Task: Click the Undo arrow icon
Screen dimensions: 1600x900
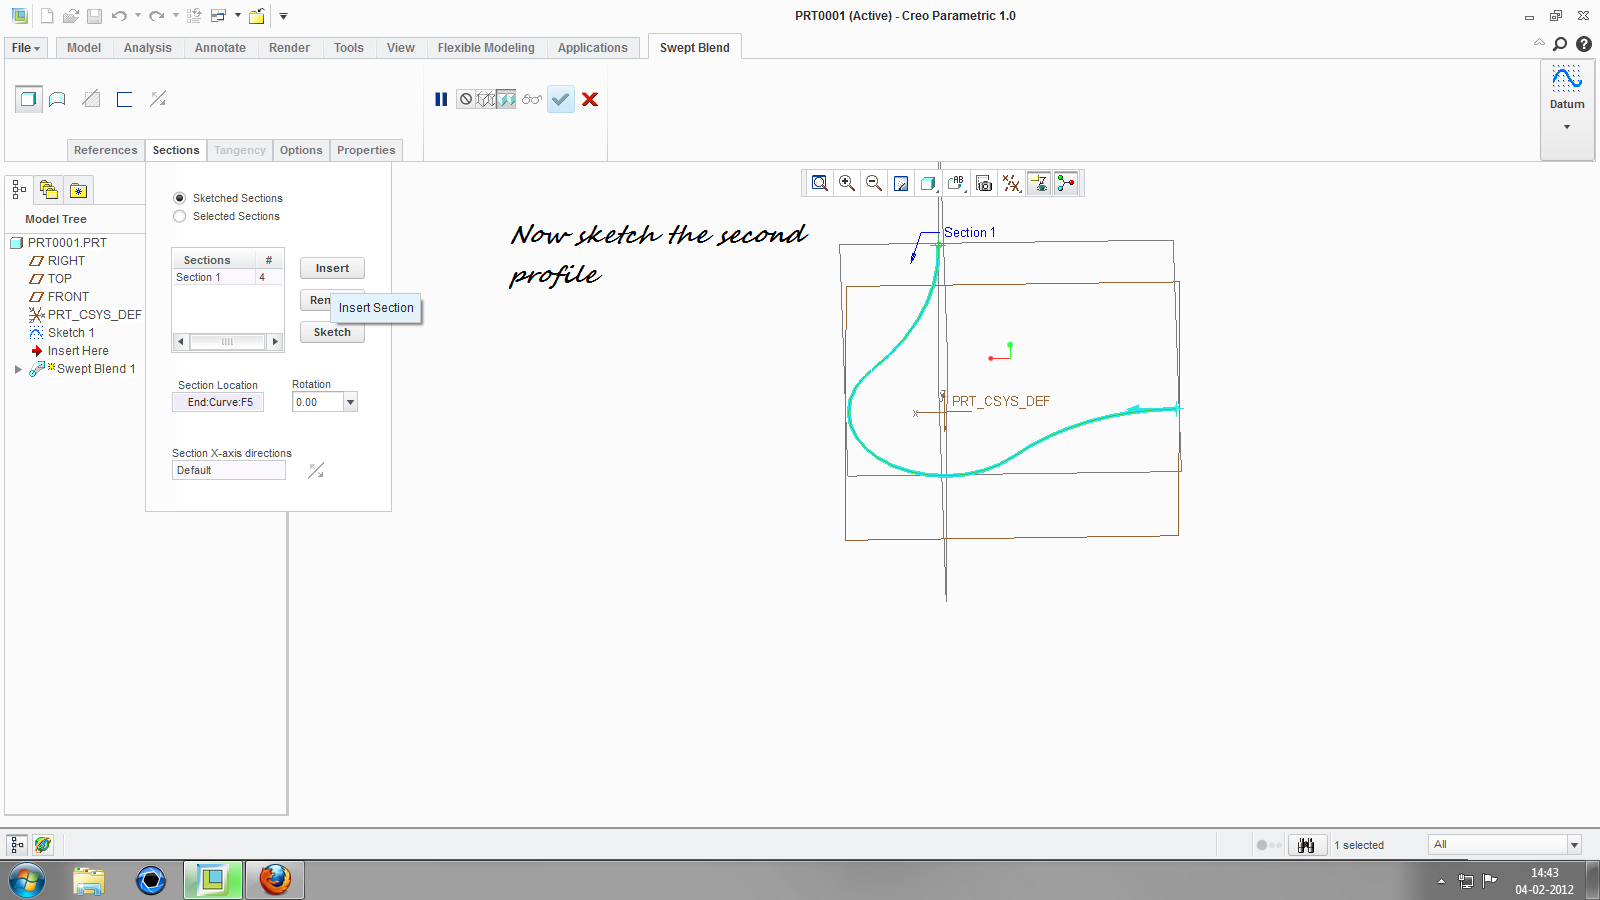Action: pos(119,16)
